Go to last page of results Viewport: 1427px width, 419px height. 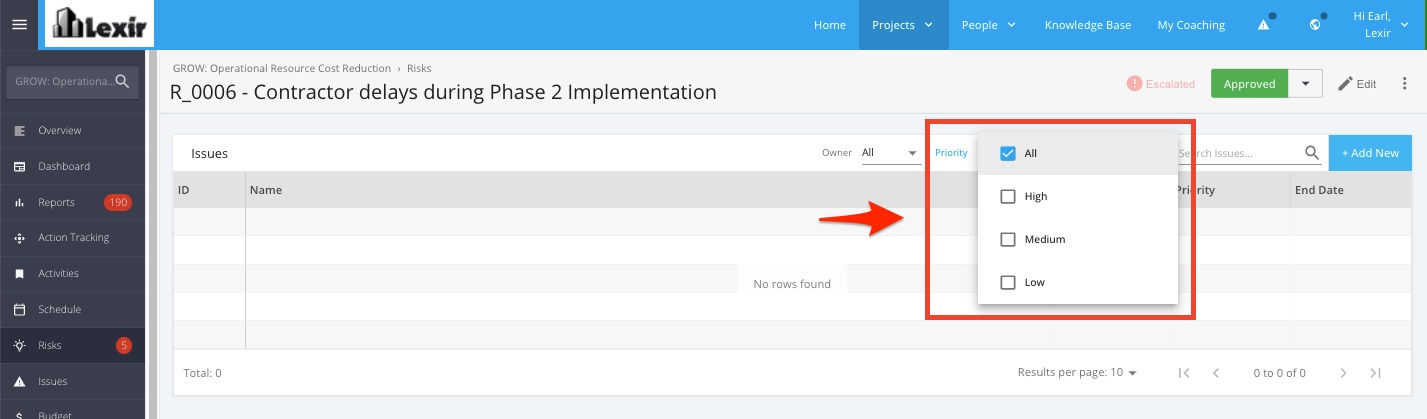1375,373
